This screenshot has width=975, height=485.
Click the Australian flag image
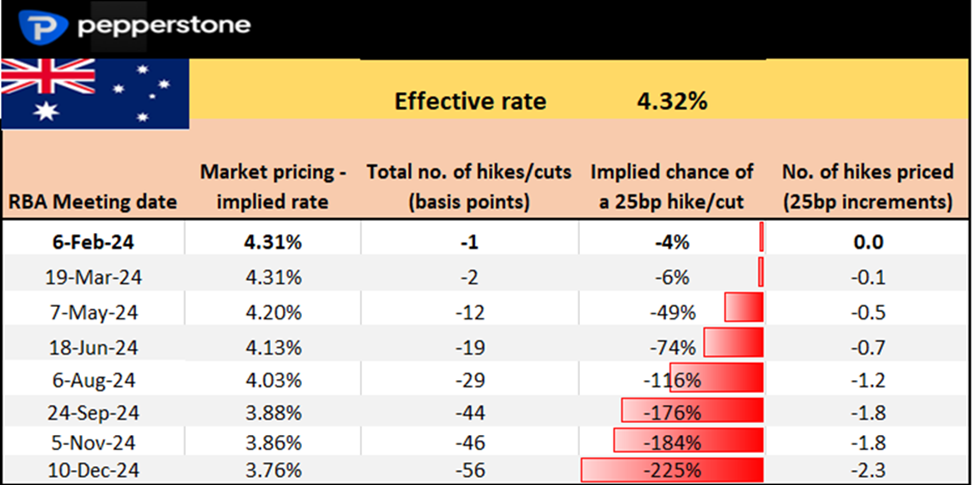tap(95, 93)
